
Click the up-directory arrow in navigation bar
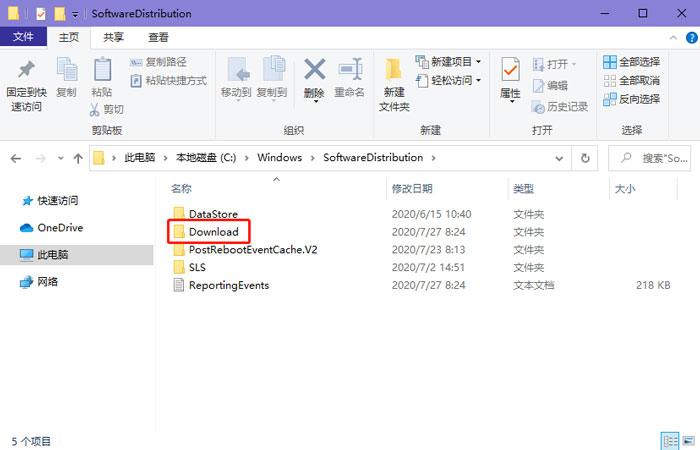pos(78,158)
